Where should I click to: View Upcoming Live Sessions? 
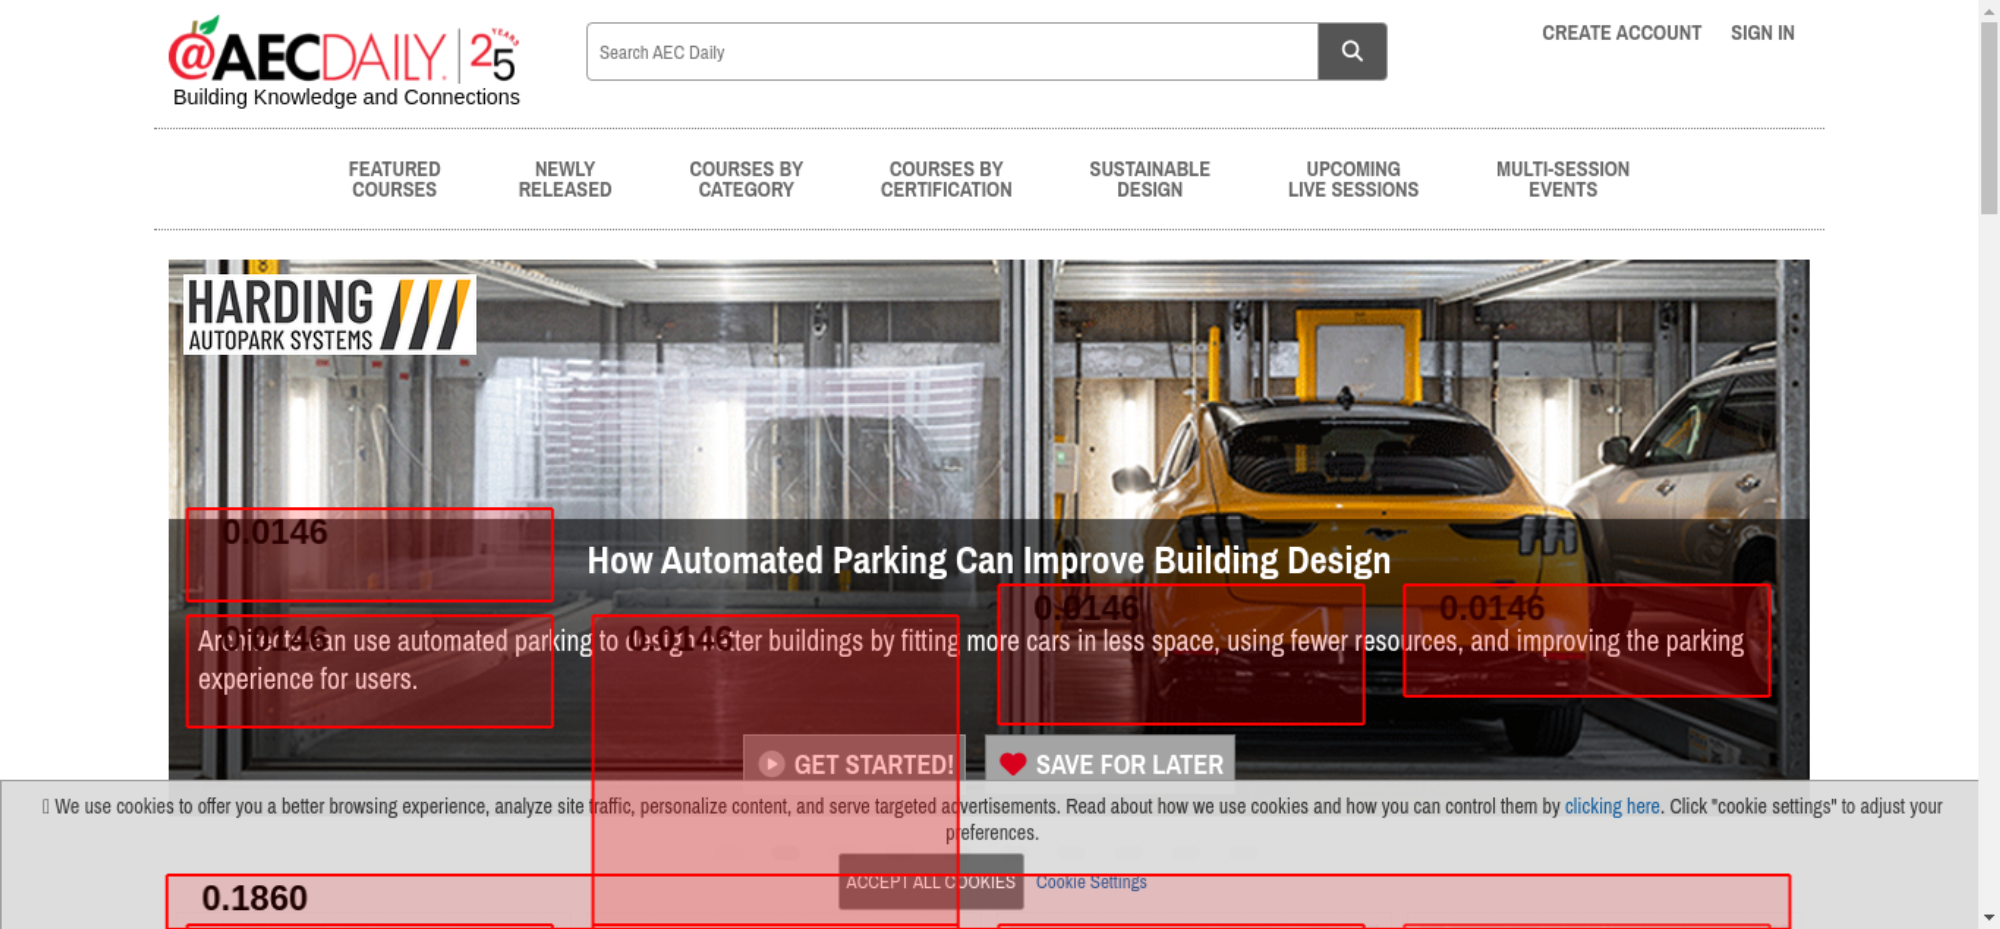pyautogui.click(x=1352, y=180)
